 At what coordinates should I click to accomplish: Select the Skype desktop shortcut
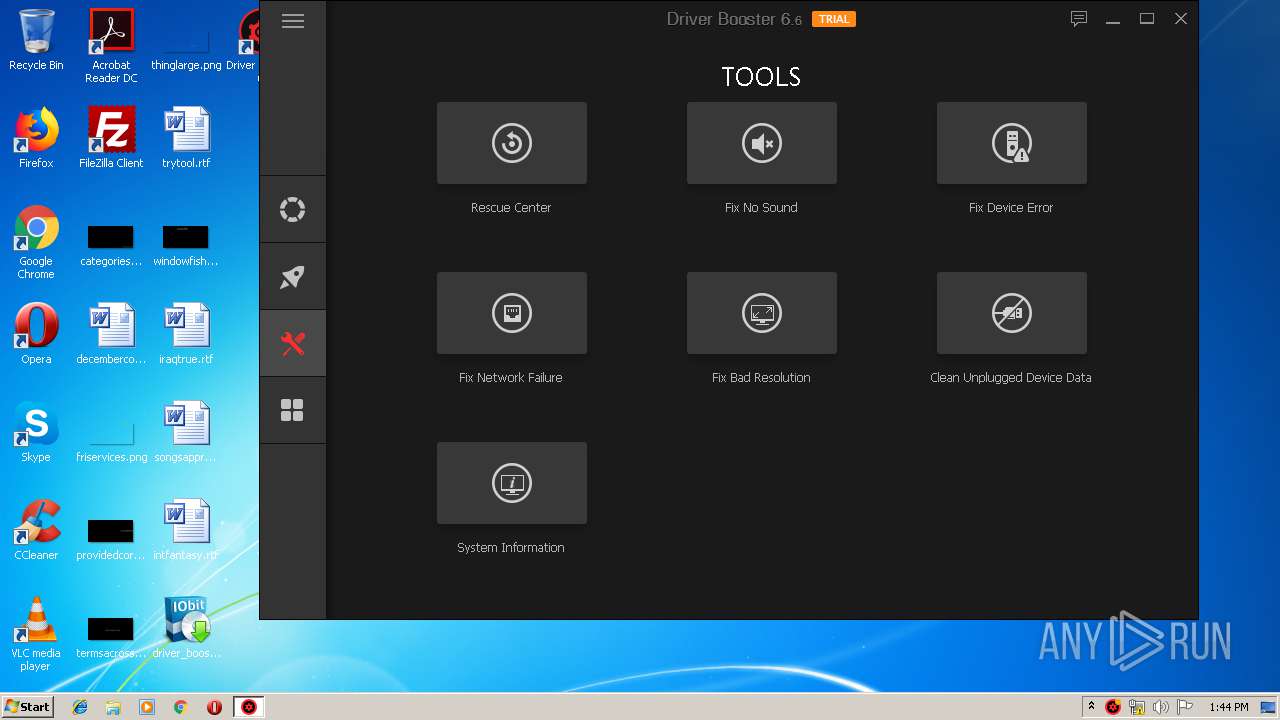(x=36, y=432)
